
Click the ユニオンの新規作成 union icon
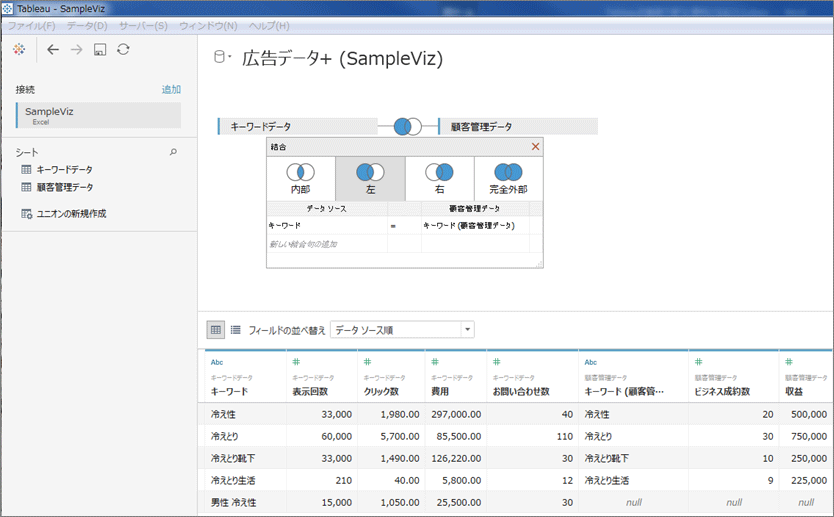coord(27,214)
